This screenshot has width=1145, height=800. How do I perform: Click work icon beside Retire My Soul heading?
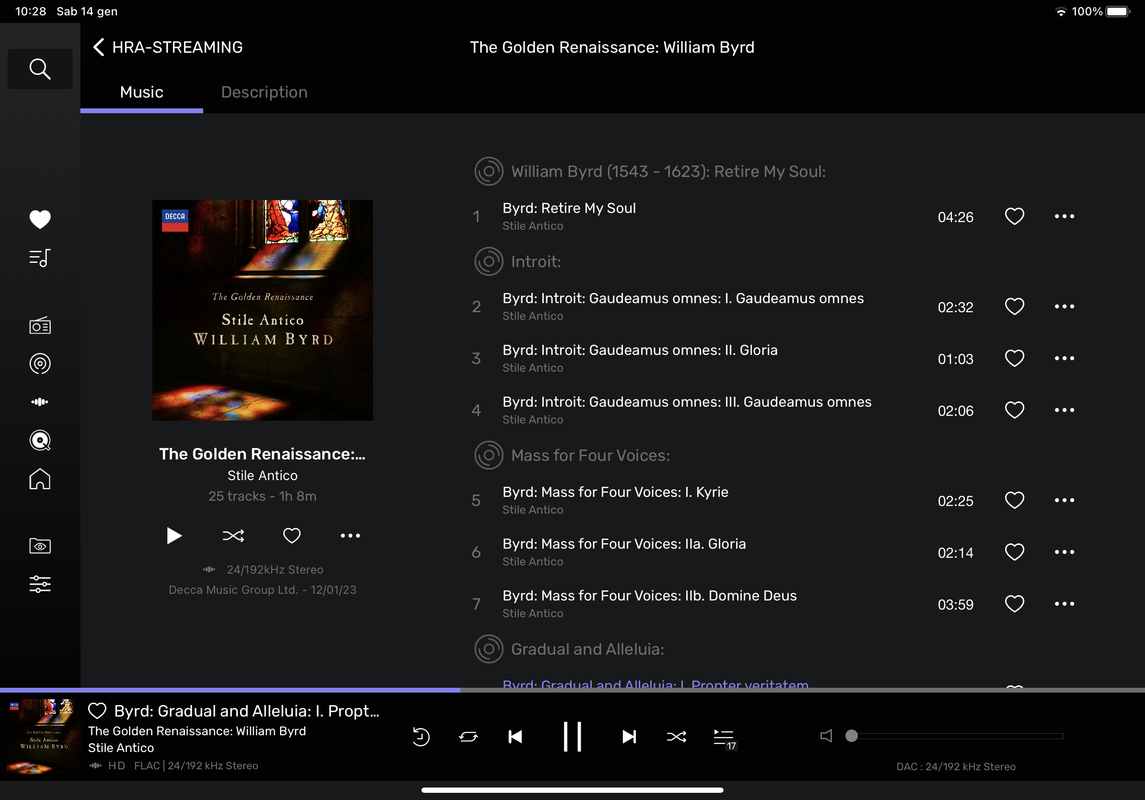489,172
